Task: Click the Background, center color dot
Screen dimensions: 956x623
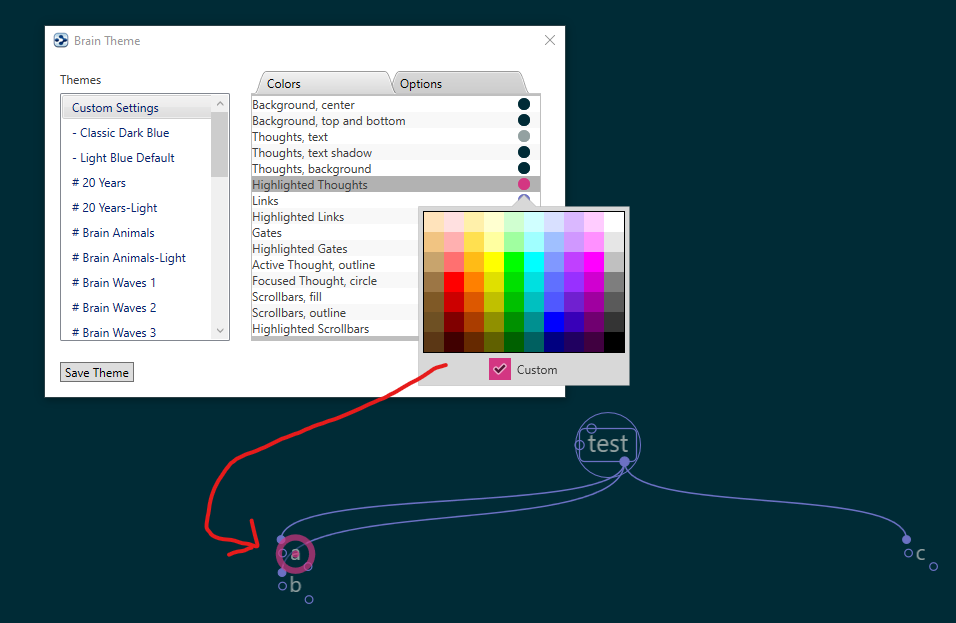Action: (x=524, y=105)
